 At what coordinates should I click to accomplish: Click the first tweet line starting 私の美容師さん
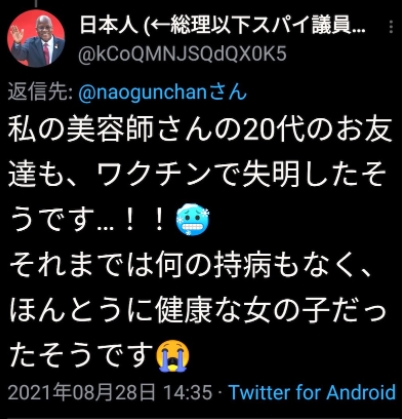click(x=200, y=130)
